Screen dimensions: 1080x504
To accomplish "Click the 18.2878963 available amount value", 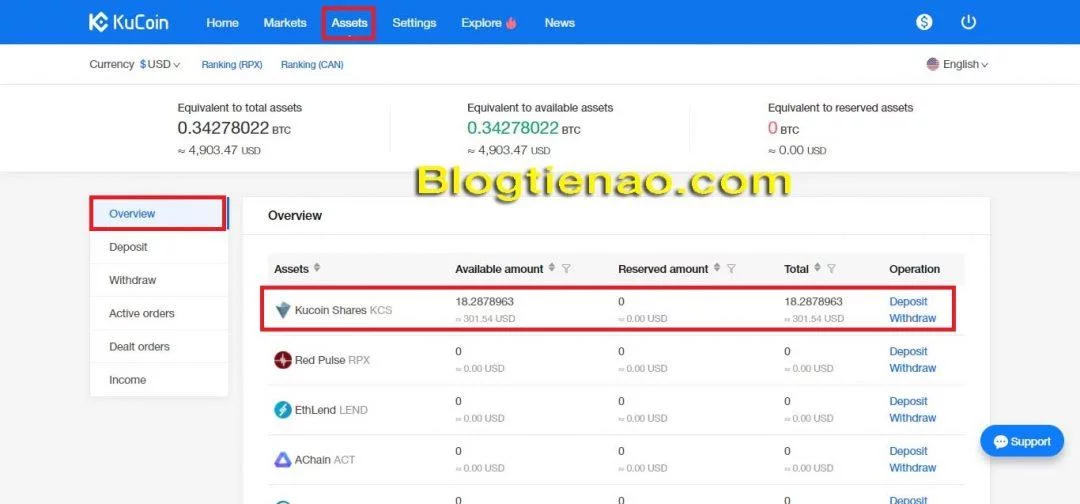I will (484, 302).
